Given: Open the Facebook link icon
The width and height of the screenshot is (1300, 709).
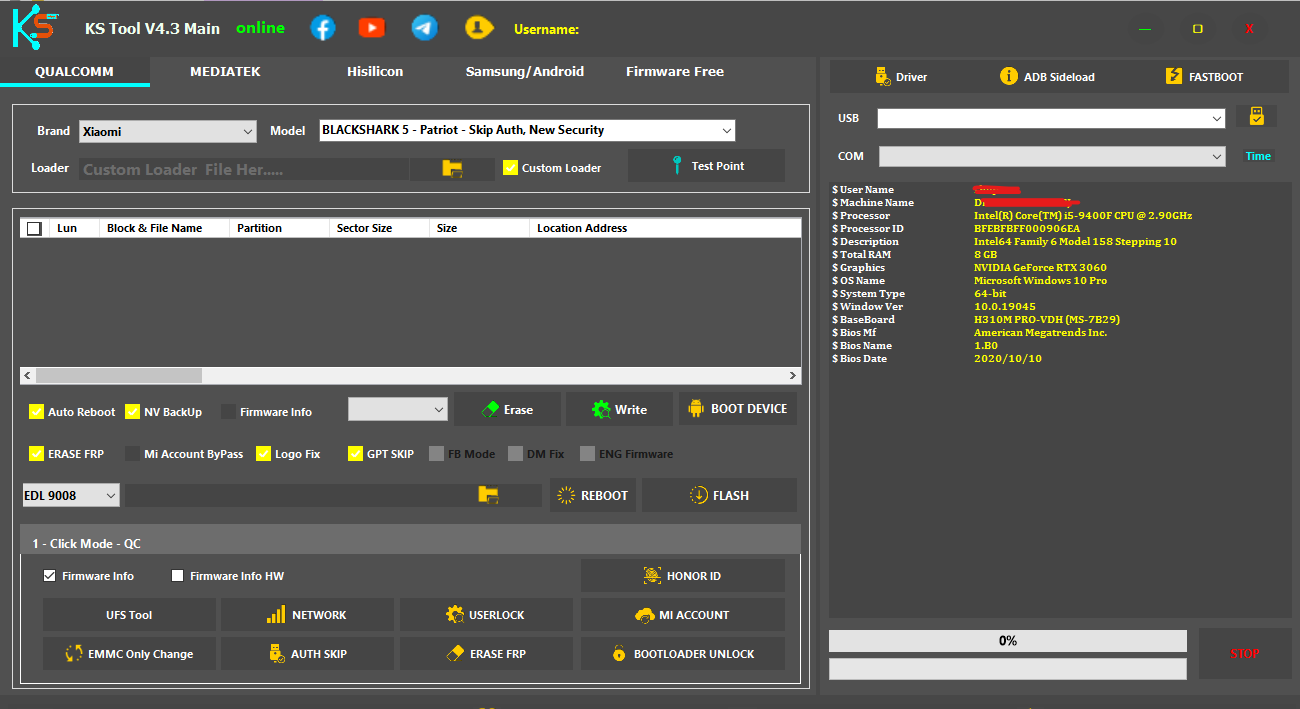Looking at the screenshot, I should (x=323, y=28).
